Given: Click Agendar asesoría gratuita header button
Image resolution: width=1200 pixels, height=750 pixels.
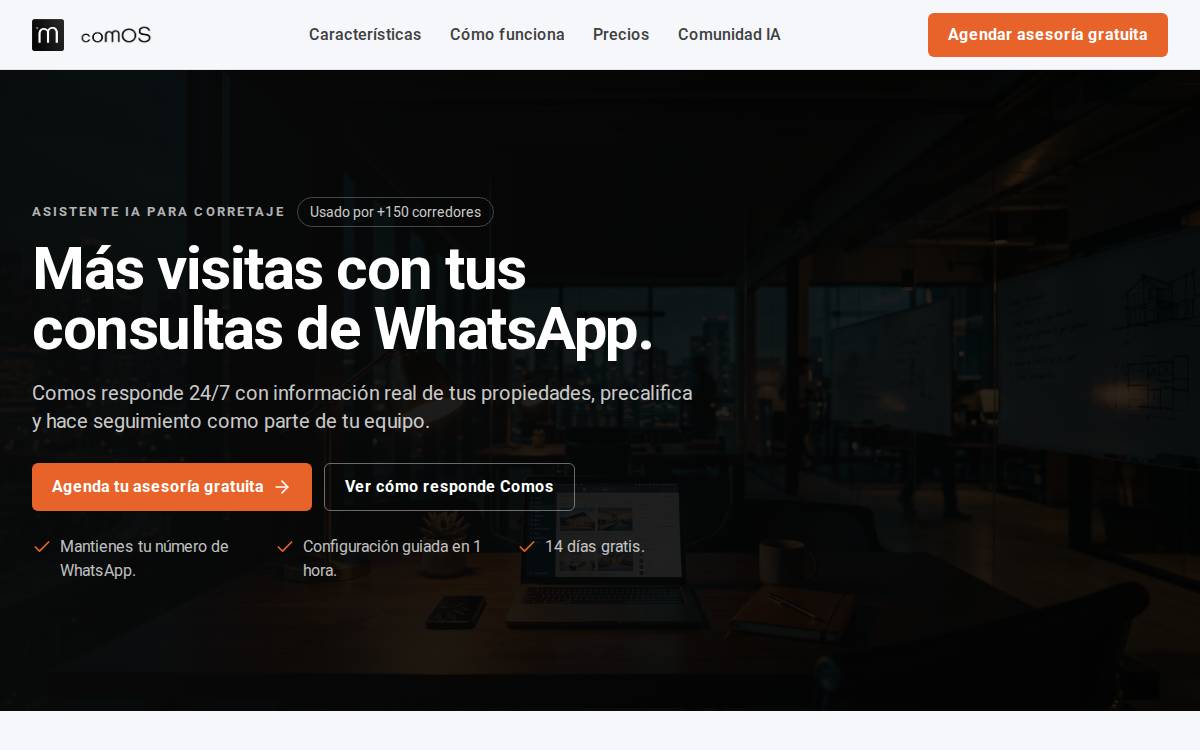Looking at the screenshot, I should click(1048, 35).
